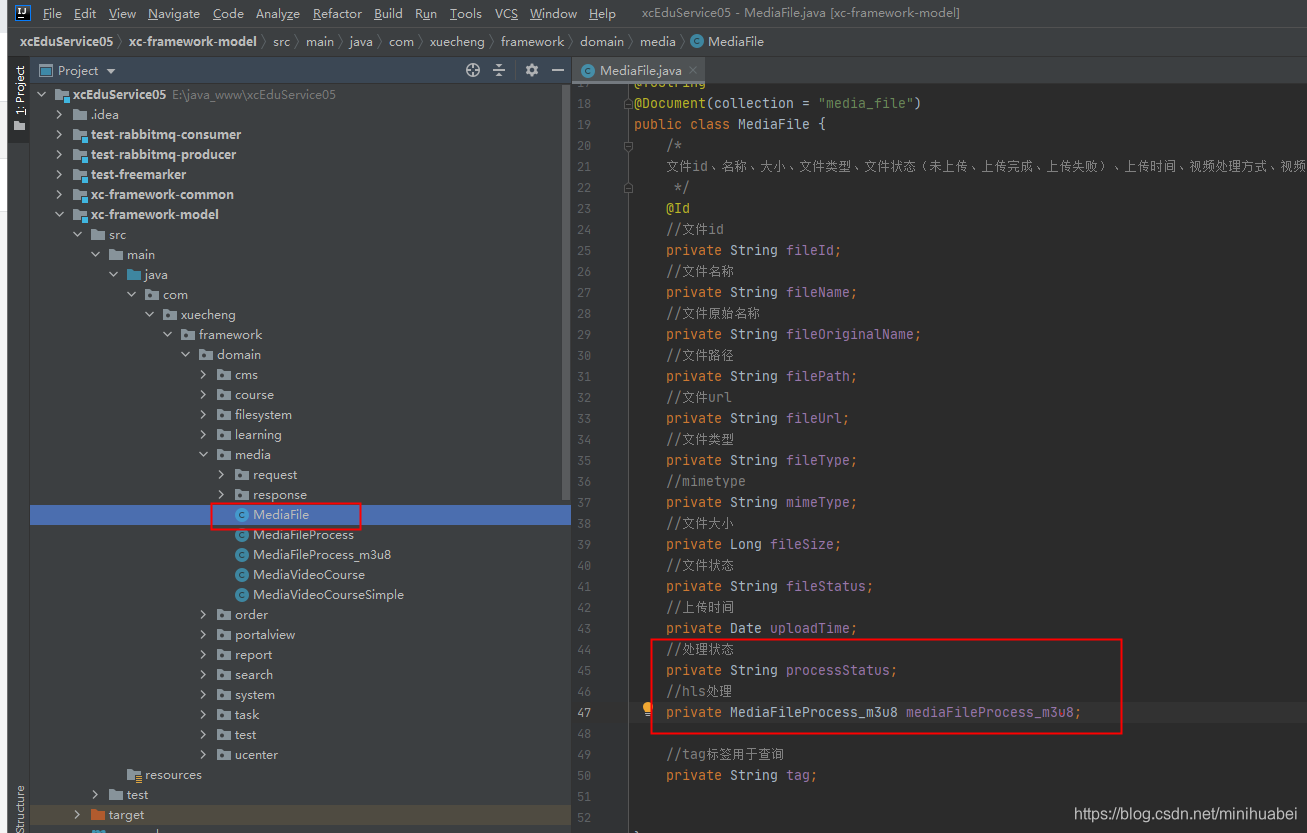Select MediaFile class in the tree
Image resolution: width=1307 pixels, height=833 pixels.
pos(281,515)
